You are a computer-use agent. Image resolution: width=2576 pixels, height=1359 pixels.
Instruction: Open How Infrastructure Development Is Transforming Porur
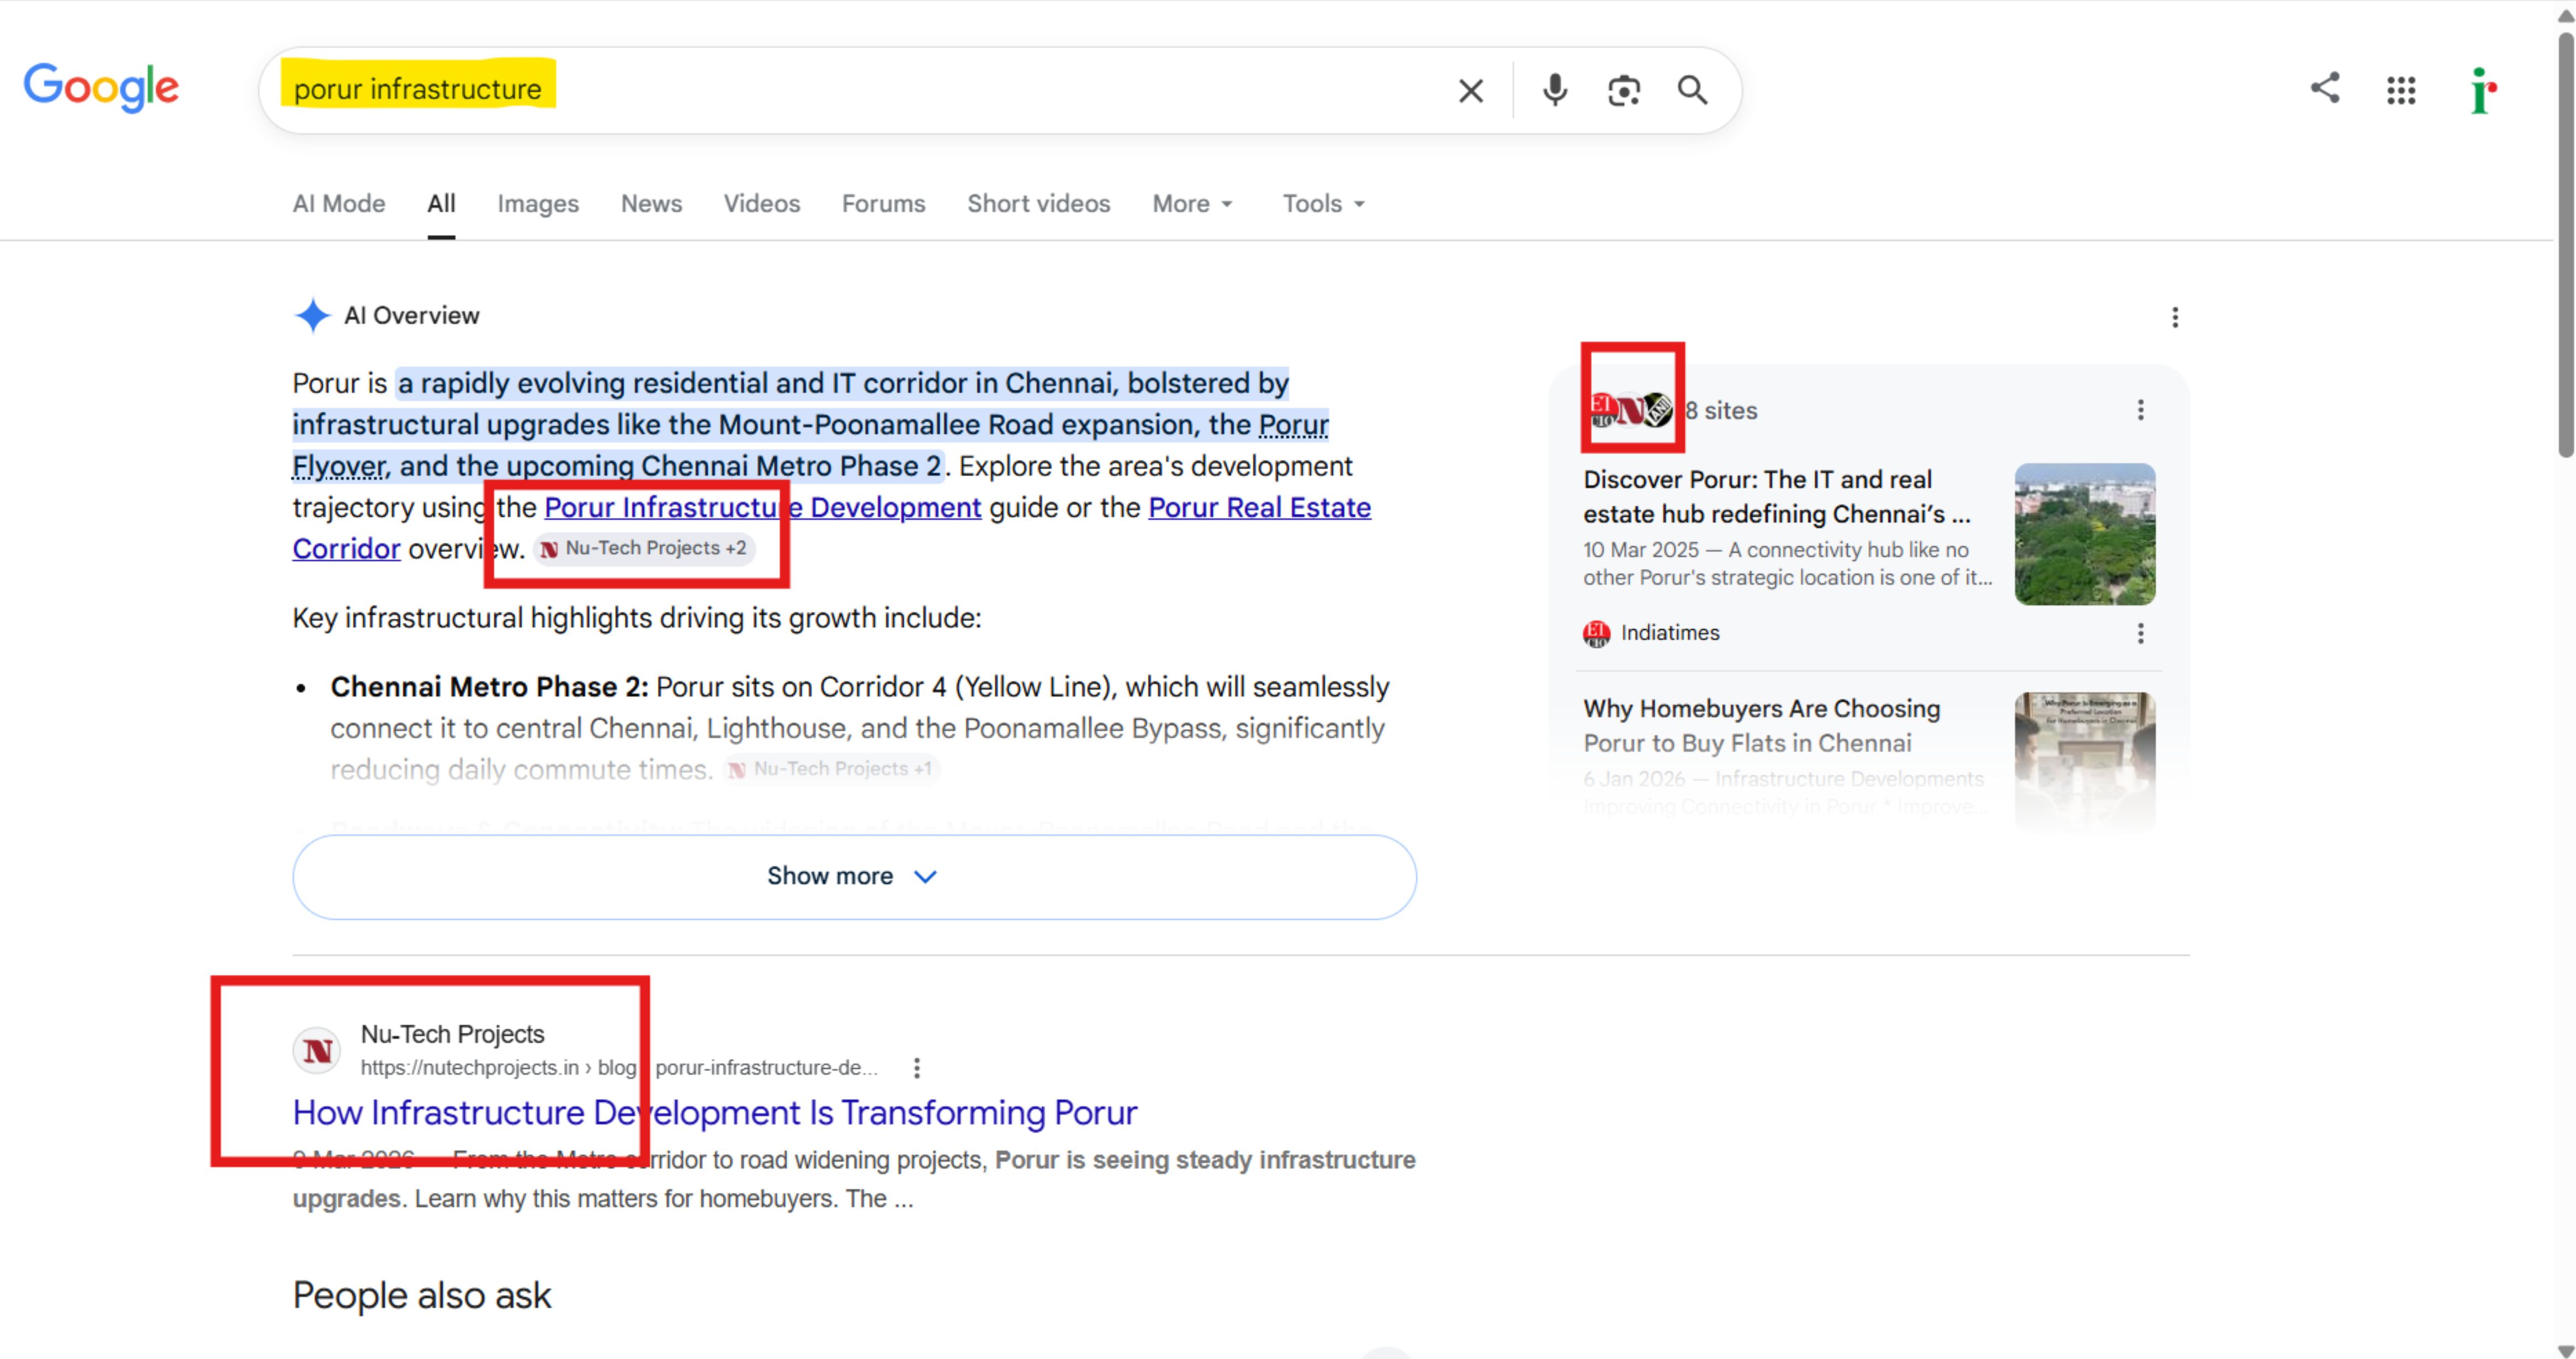coord(714,1113)
